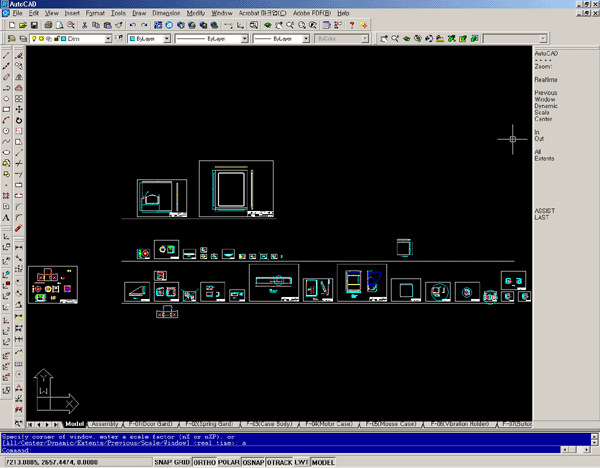Click the Plot (print) icon

click(x=48, y=25)
